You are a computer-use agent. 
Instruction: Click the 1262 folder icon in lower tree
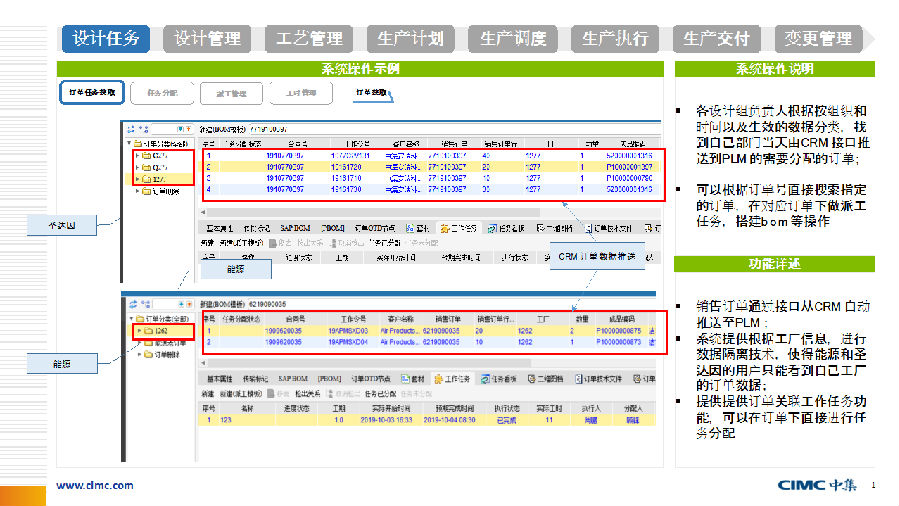point(148,330)
